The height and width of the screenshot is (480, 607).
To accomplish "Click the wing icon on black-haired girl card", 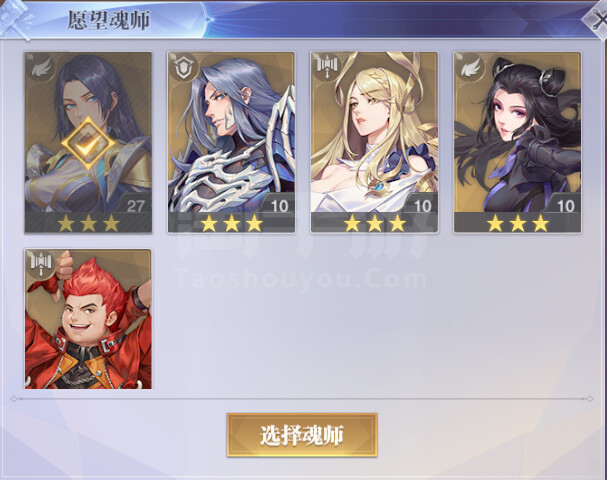I will [x=470, y=68].
